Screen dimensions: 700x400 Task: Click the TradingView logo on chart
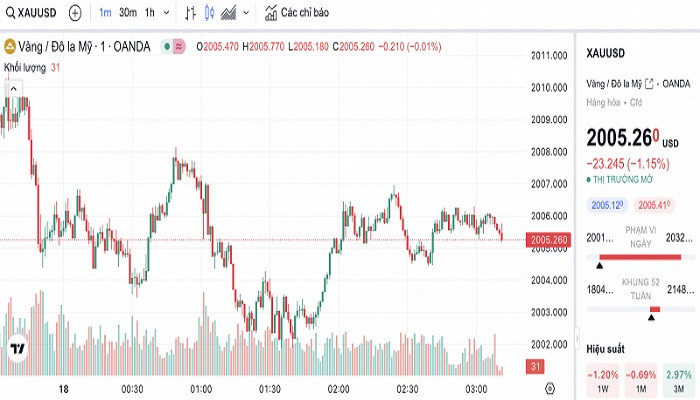coord(17,349)
